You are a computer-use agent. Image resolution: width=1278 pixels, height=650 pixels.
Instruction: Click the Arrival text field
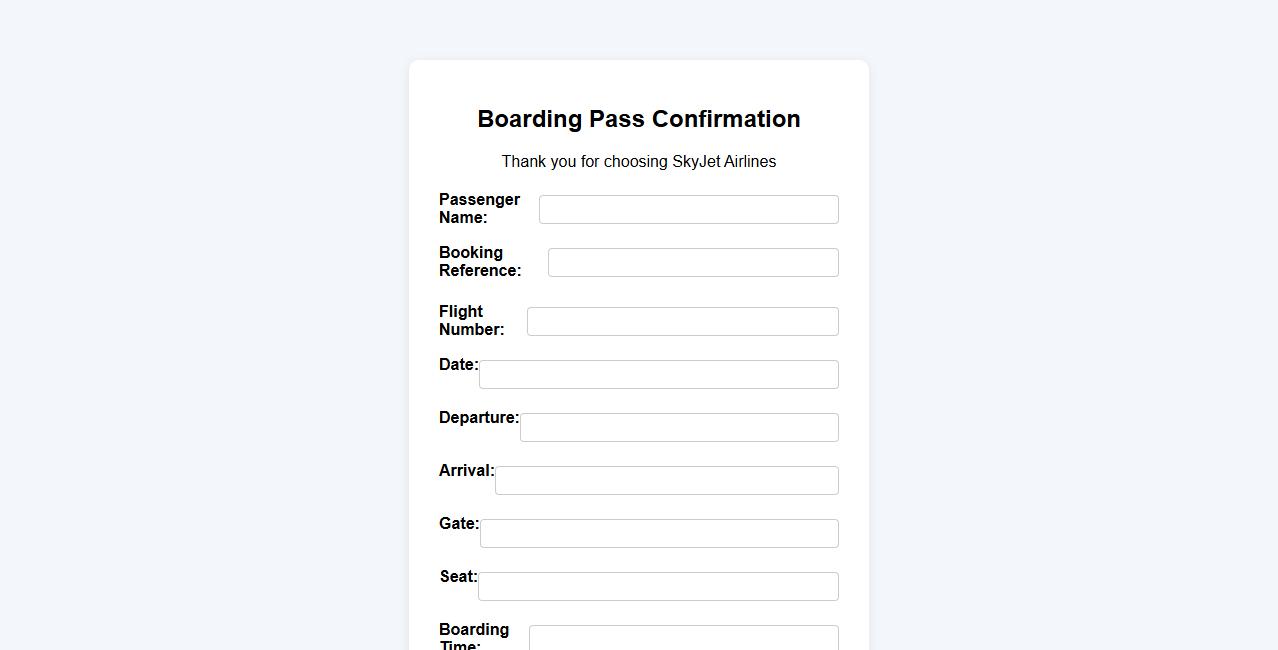(x=666, y=481)
